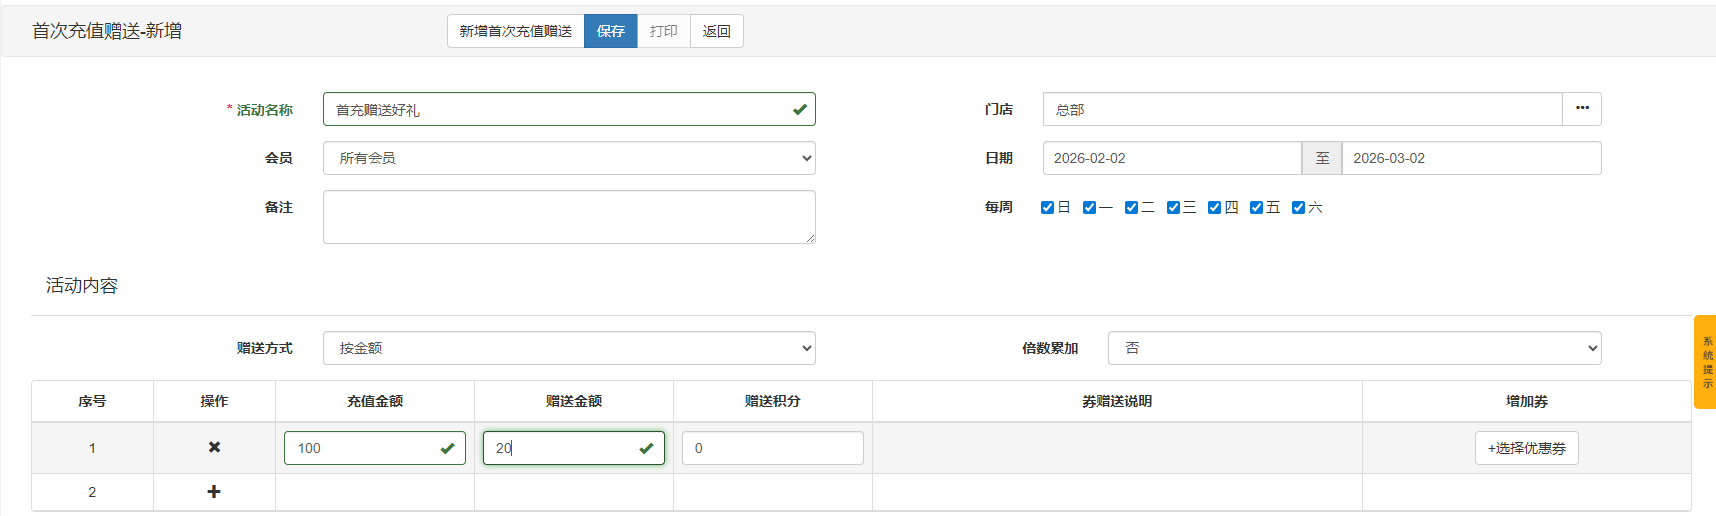Click the X delete icon in row 1
This screenshot has height=516, width=1716.
pyautogui.click(x=214, y=448)
